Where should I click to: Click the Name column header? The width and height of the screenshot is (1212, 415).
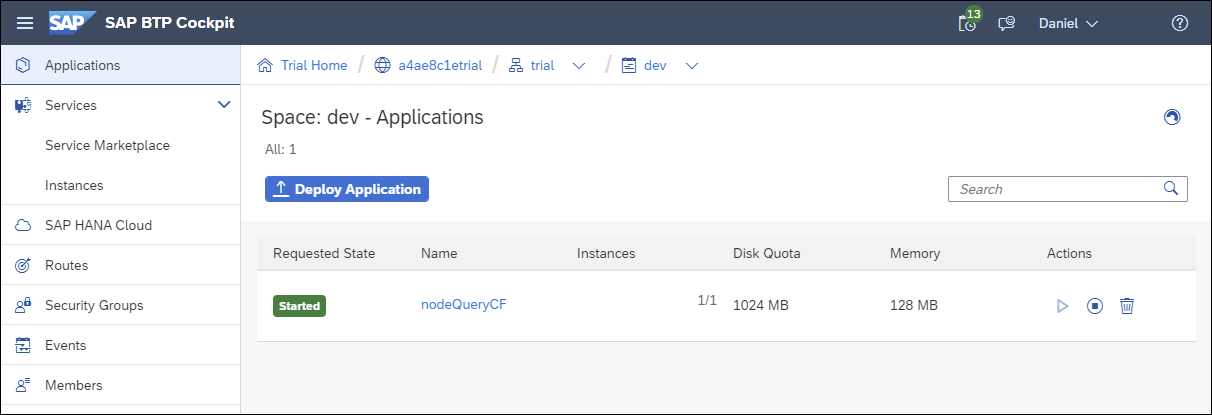coord(439,253)
